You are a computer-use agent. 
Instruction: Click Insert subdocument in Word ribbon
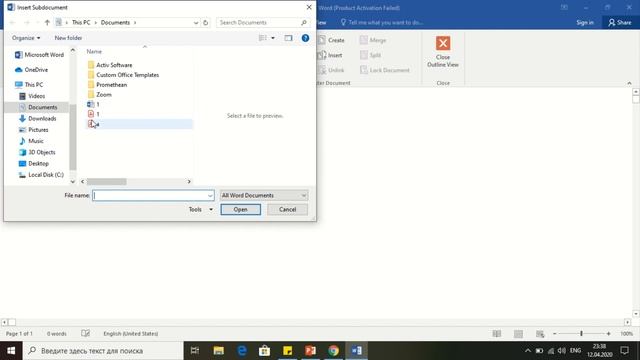coord(330,55)
